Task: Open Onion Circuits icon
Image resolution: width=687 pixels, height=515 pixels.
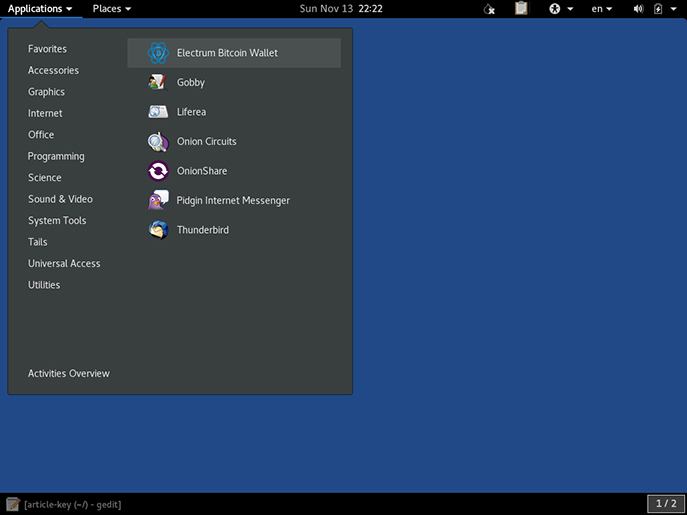Action: [x=158, y=142]
